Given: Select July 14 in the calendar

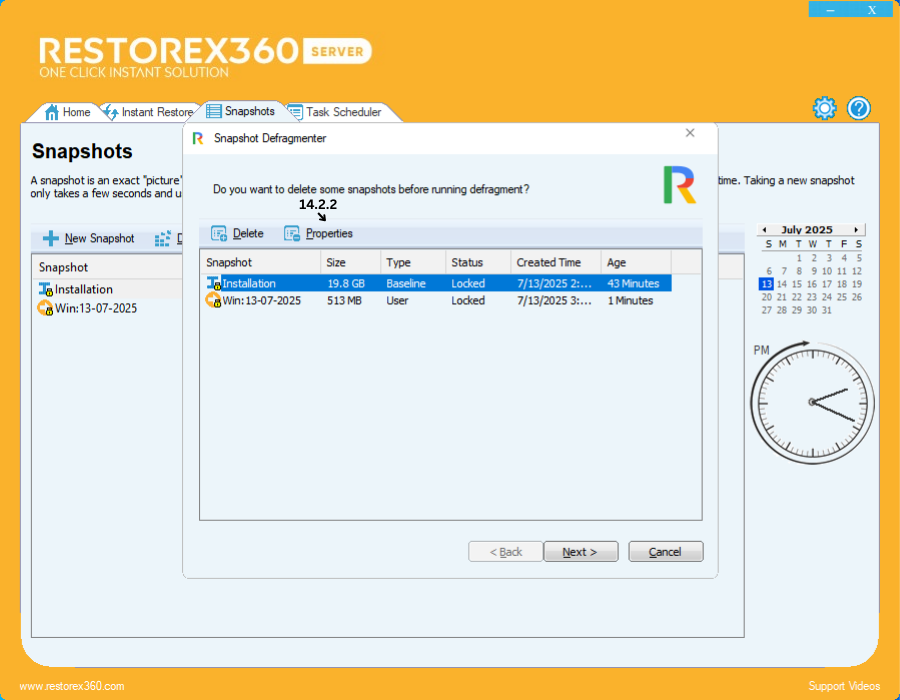Looking at the screenshot, I should 782,284.
